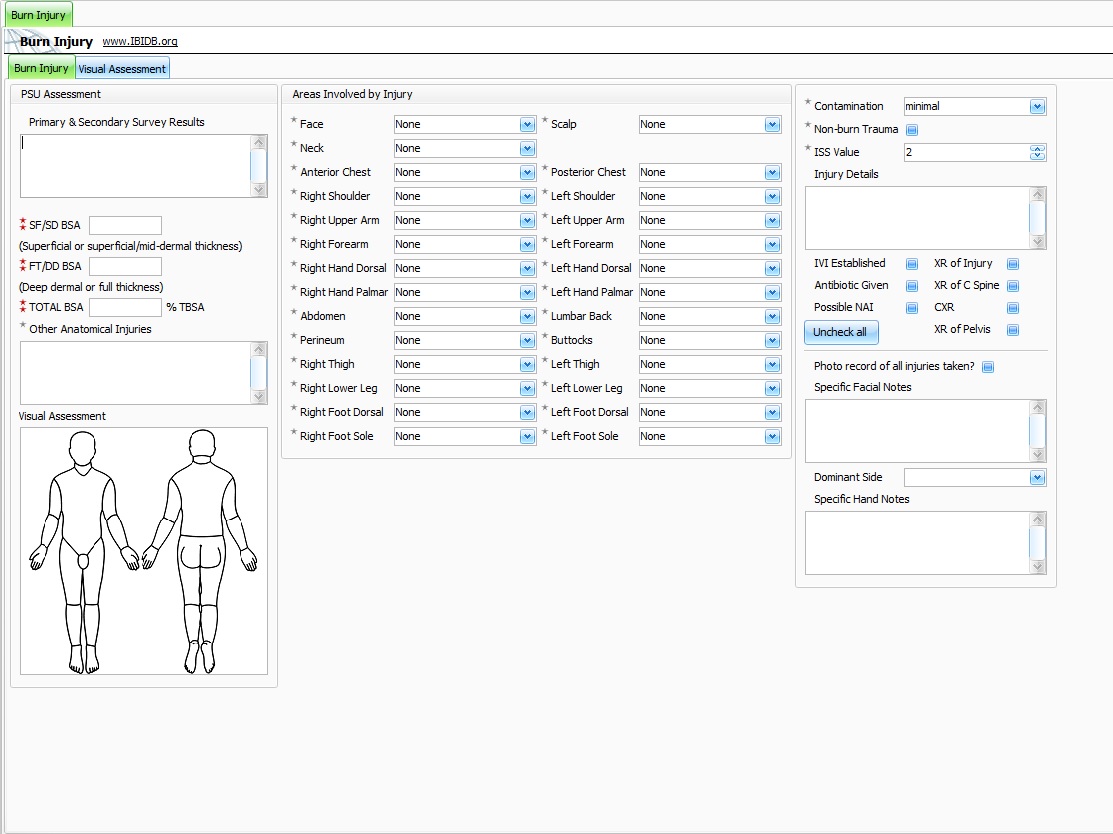Mark Photo record of all injuries taken

pos(987,367)
